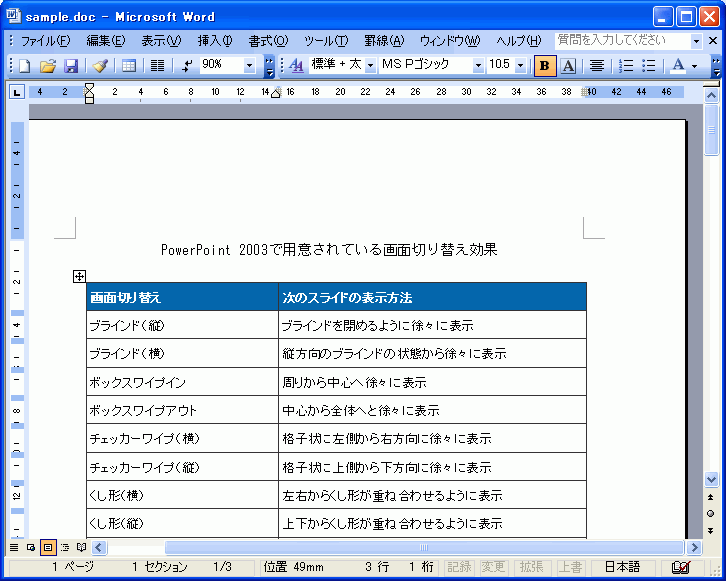Apply numbered list formatting
Image resolution: width=726 pixels, height=581 pixels.
(x=626, y=66)
